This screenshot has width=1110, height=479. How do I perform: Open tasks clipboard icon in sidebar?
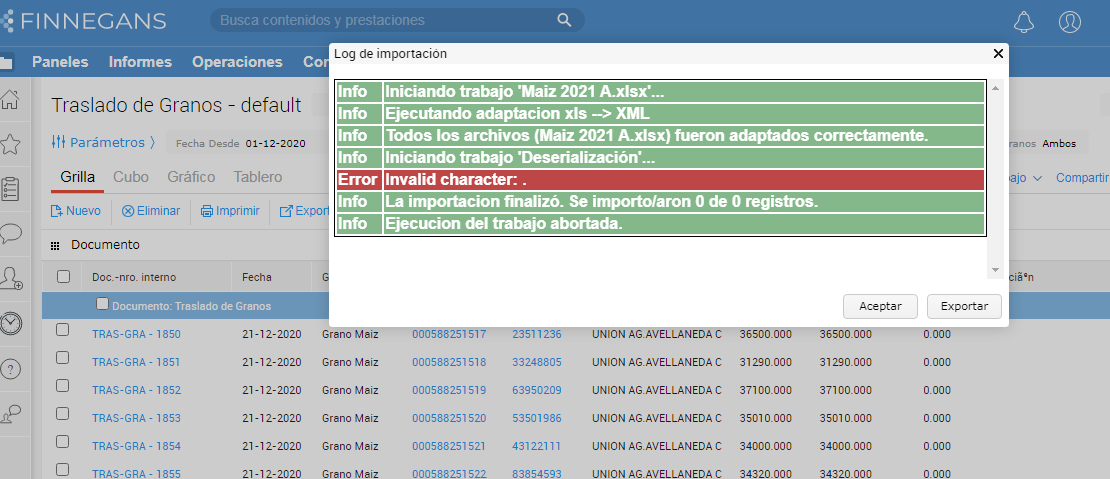[11, 189]
